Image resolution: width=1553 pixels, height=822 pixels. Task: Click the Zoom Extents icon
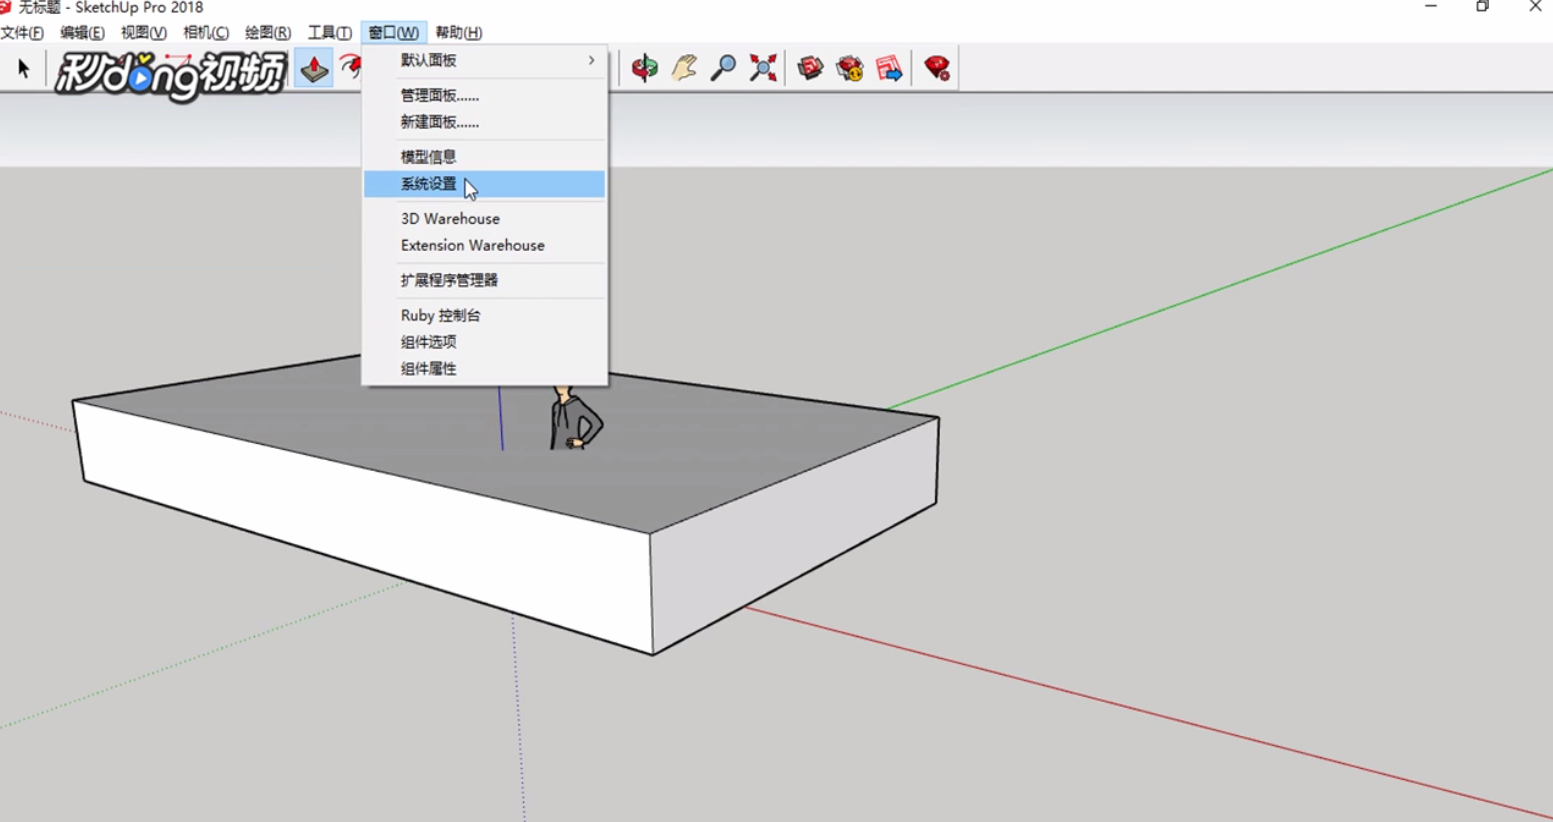(762, 68)
